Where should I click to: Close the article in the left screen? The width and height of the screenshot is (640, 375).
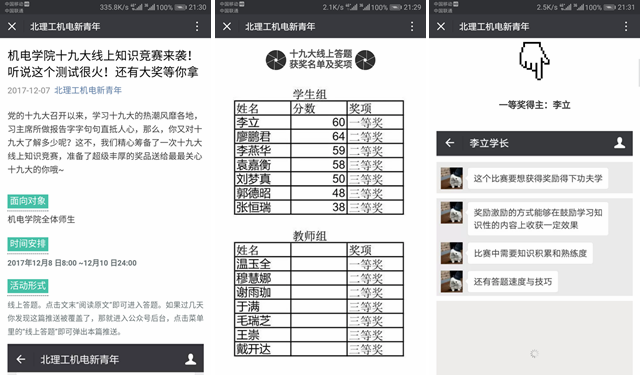tap(12, 27)
